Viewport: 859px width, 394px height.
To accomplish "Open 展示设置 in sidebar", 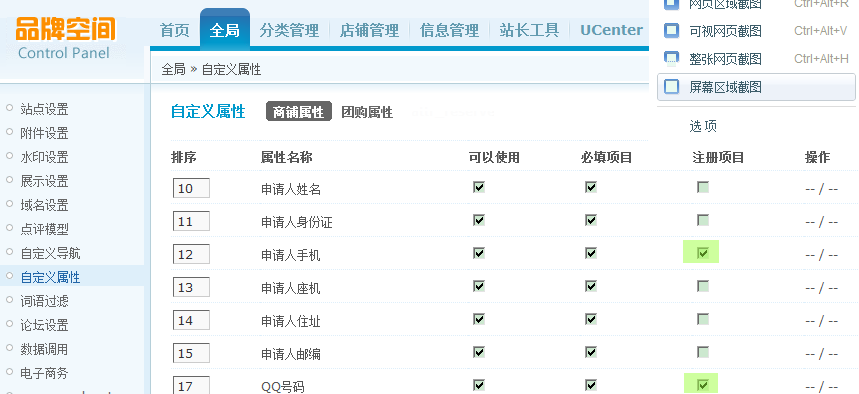I will tap(44, 181).
